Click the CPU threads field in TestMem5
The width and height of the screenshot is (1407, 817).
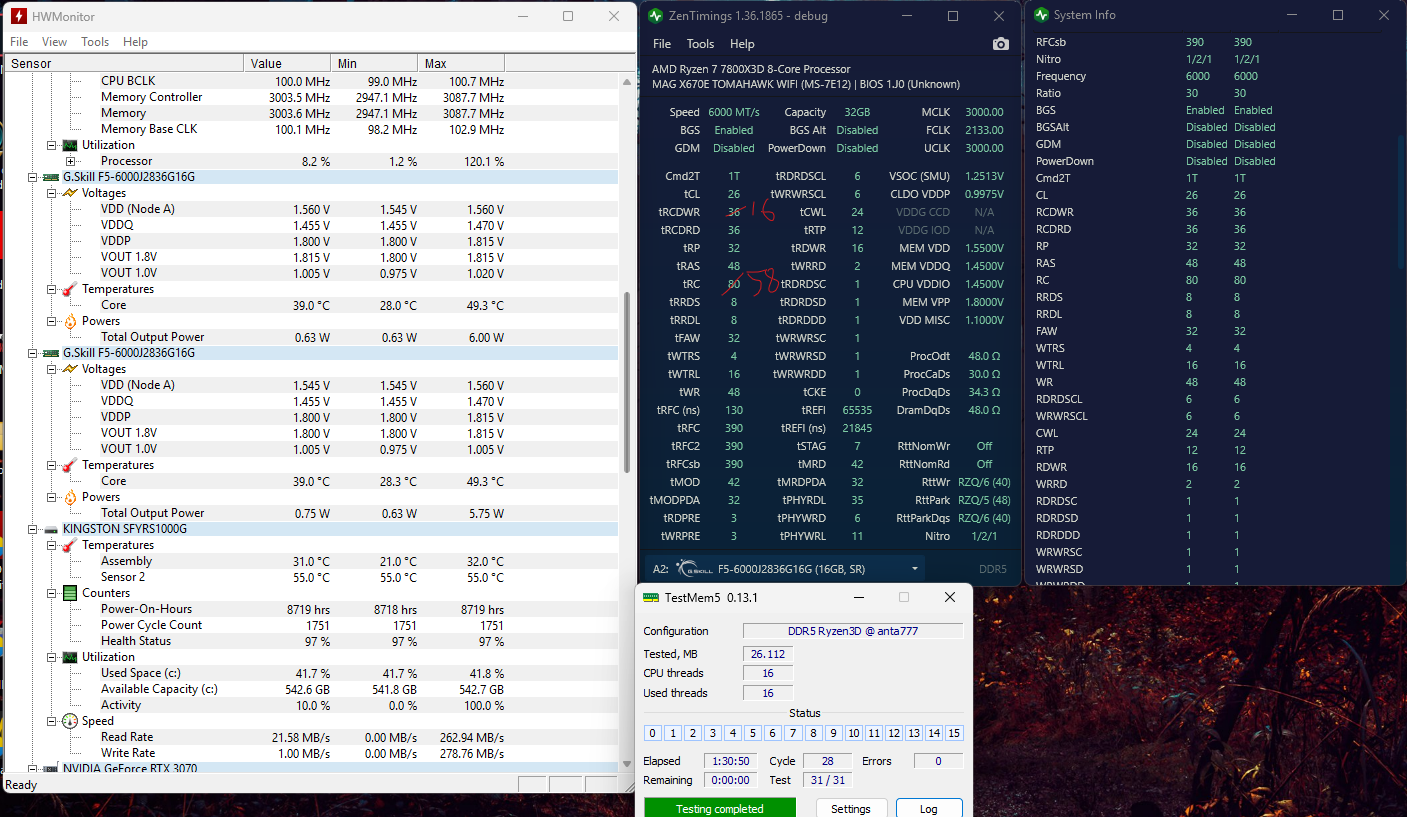point(768,673)
